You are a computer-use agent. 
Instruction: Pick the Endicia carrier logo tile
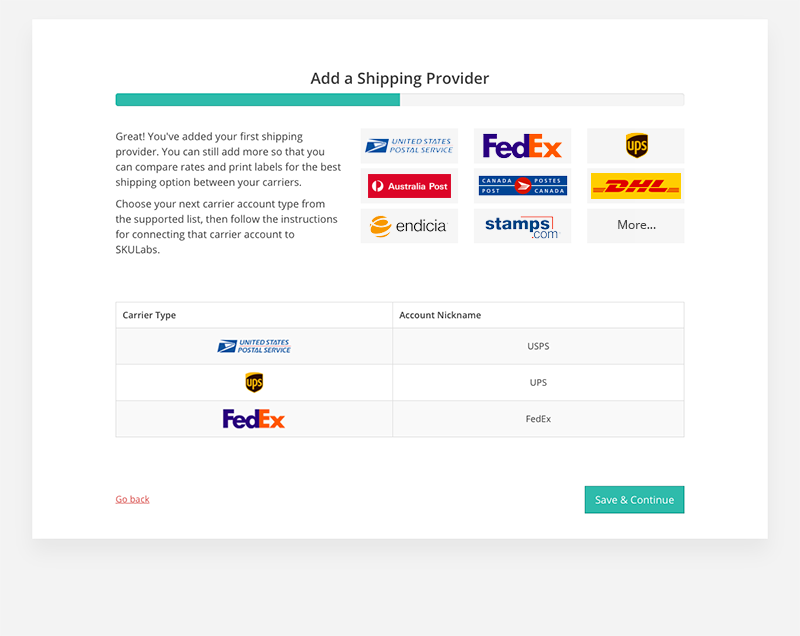point(409,226)
